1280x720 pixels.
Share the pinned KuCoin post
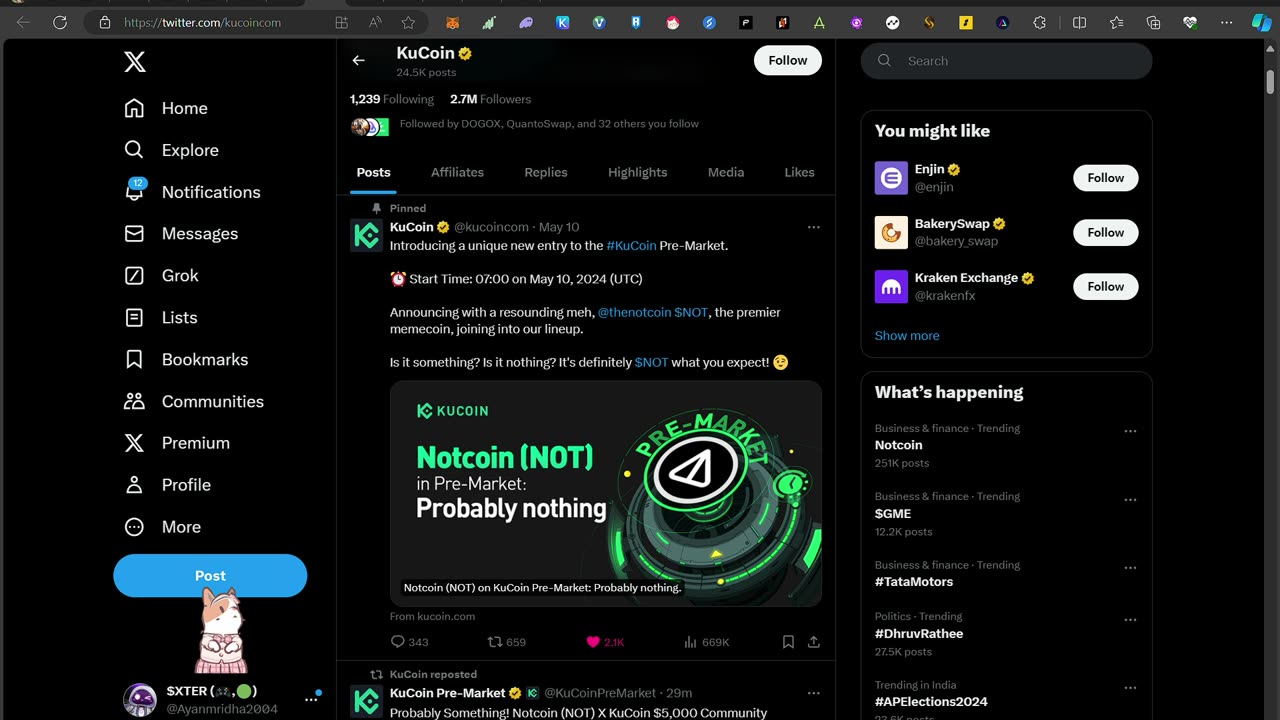[814, 642]
